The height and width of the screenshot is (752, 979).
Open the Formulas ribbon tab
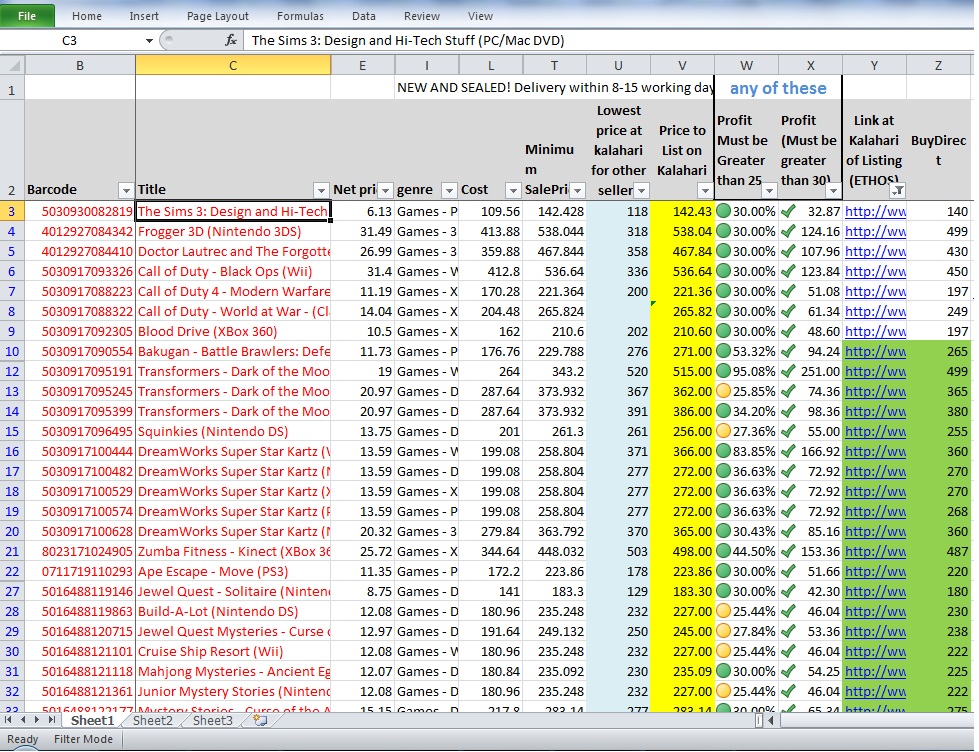pos(300,16)
